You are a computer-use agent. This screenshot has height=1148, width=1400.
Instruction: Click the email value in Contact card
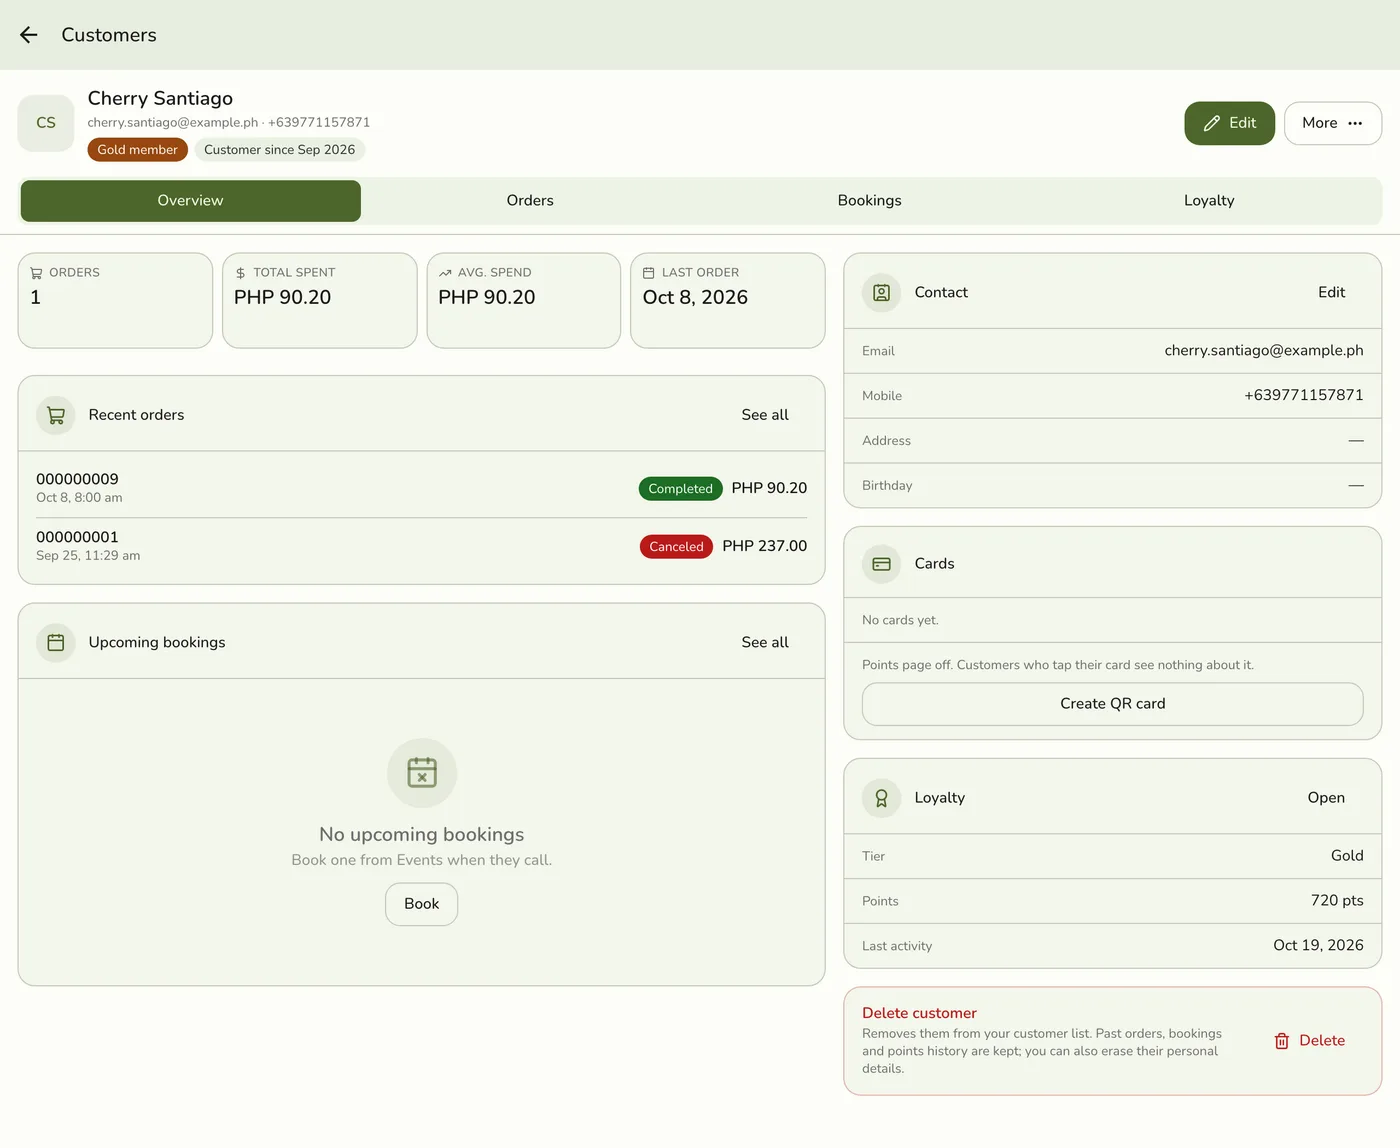tap(1264, 351)
